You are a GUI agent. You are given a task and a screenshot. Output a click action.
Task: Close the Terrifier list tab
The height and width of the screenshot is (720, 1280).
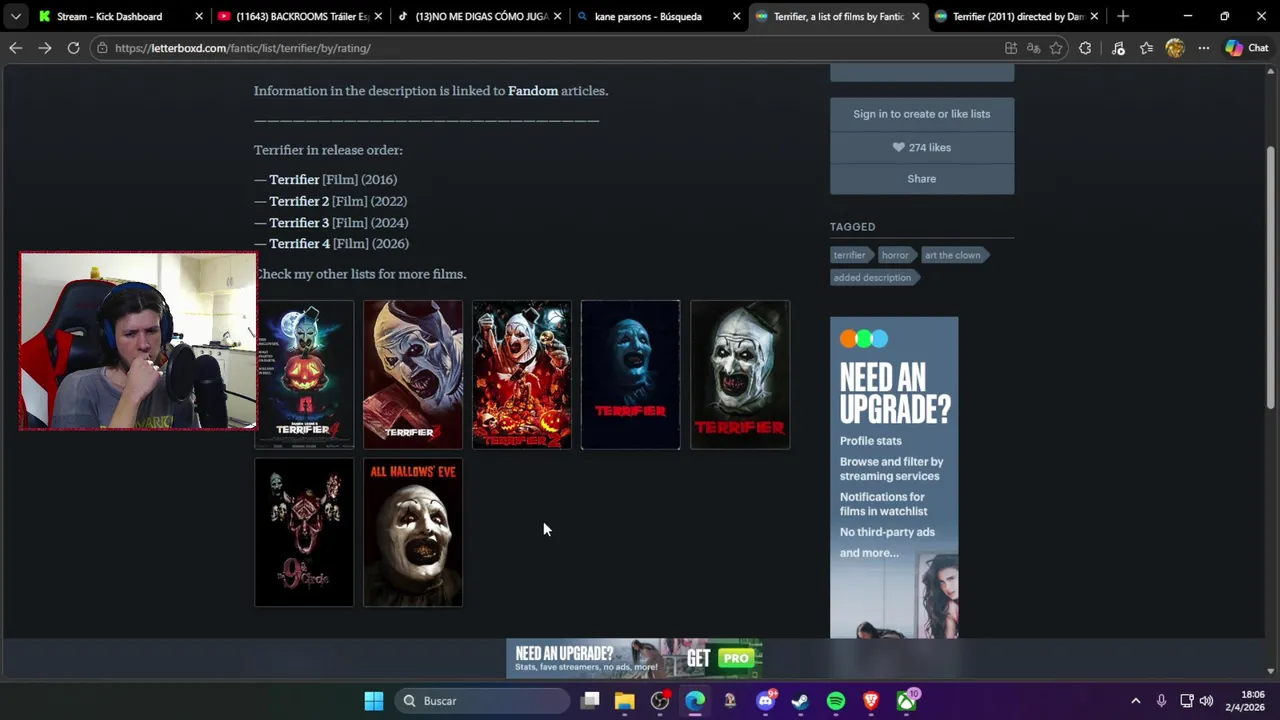point(916,16)
